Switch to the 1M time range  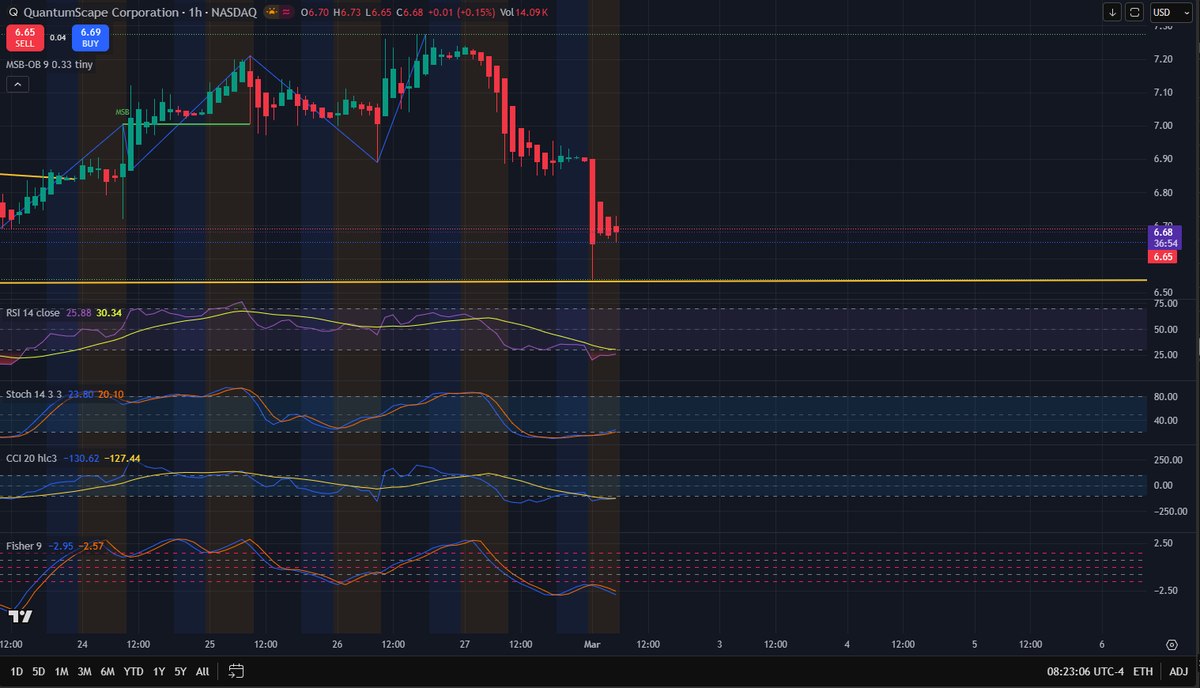click(62, 671)
